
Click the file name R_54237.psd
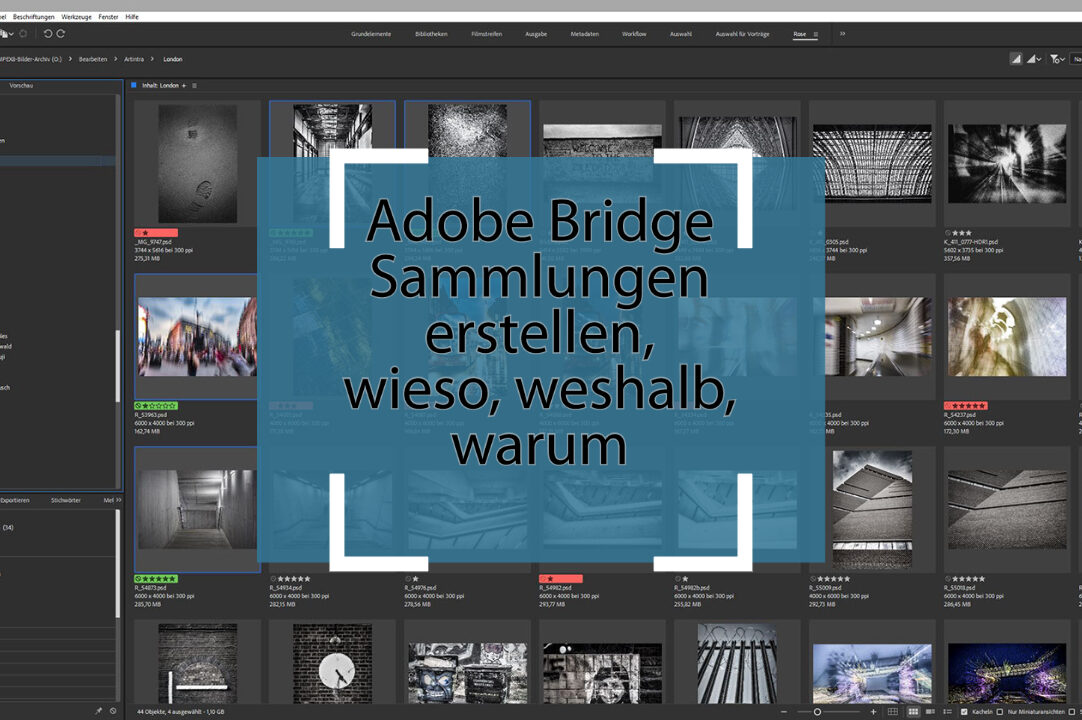(x=960, y=415)
